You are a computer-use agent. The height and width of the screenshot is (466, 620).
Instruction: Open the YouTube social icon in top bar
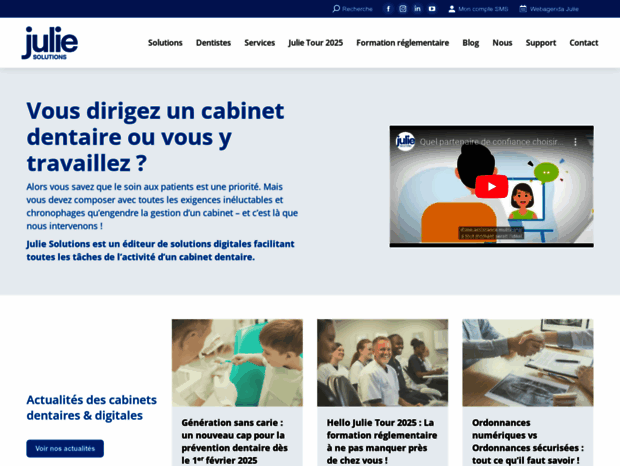(x=432, y=9)
